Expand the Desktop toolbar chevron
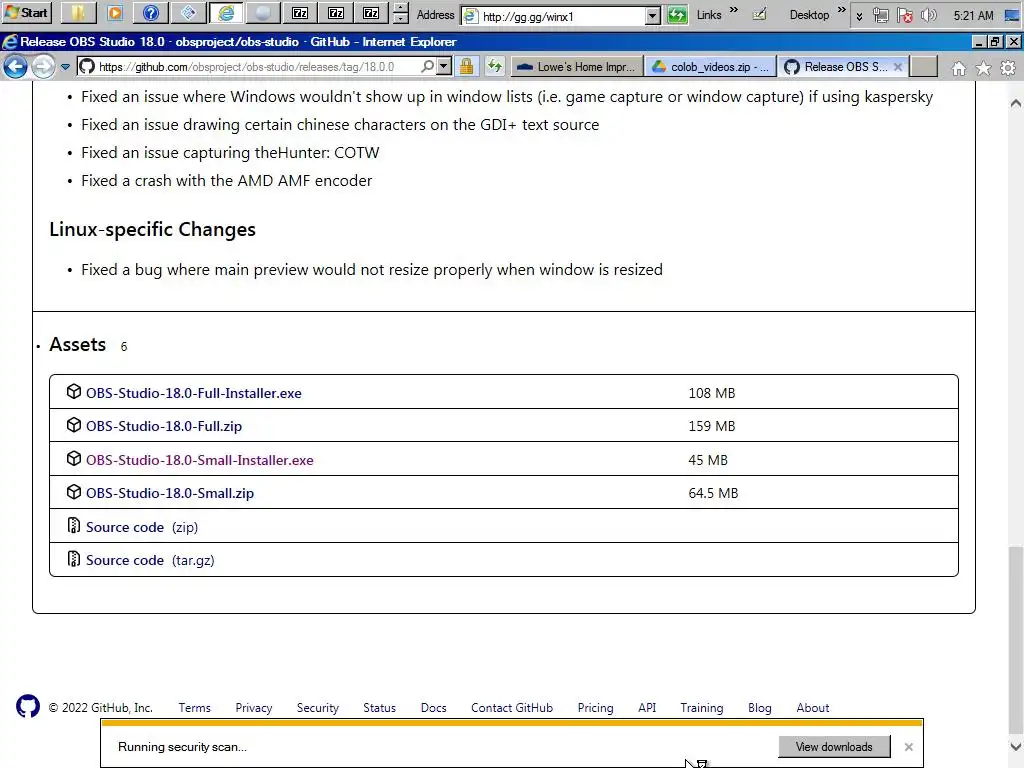Viewport: 1024px width, 768px height. tap(842, 10)
